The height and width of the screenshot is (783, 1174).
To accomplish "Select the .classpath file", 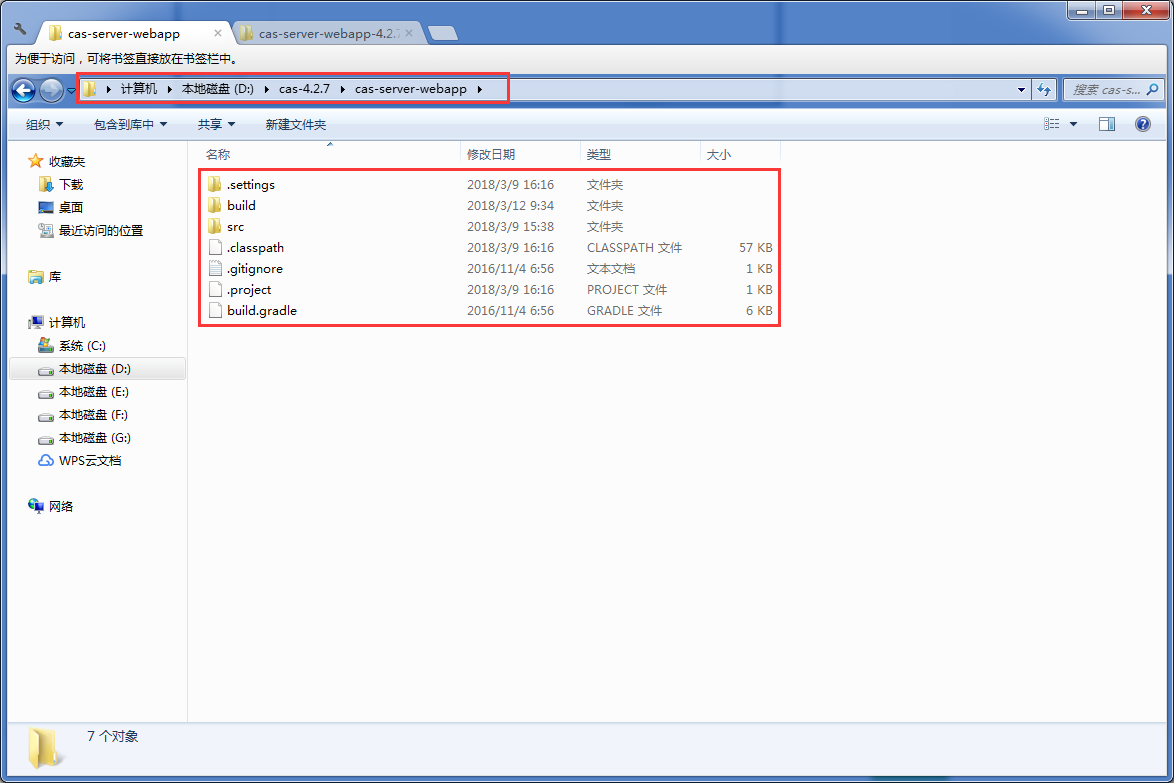I will pos(255,247).
